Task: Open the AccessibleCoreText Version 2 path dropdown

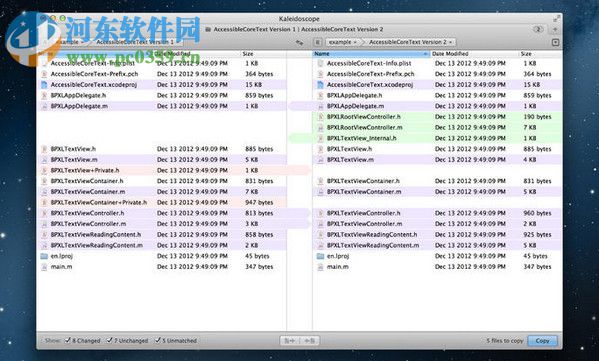Action: 411,42
